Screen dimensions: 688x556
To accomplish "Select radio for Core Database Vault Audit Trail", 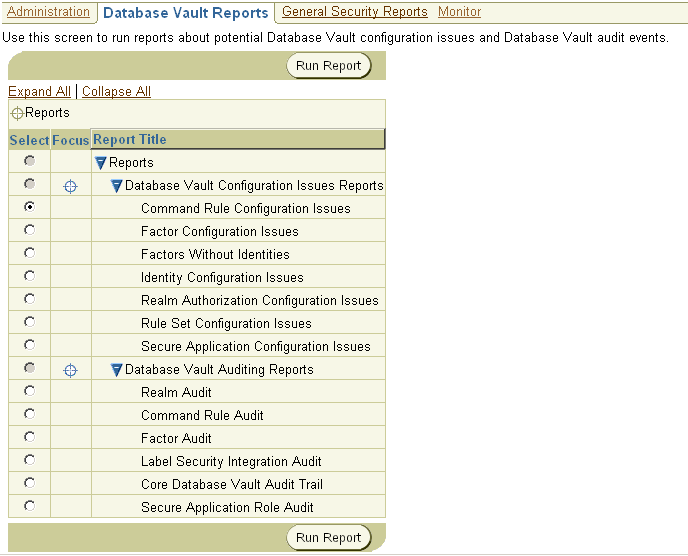I will click(x=29, y=483).
